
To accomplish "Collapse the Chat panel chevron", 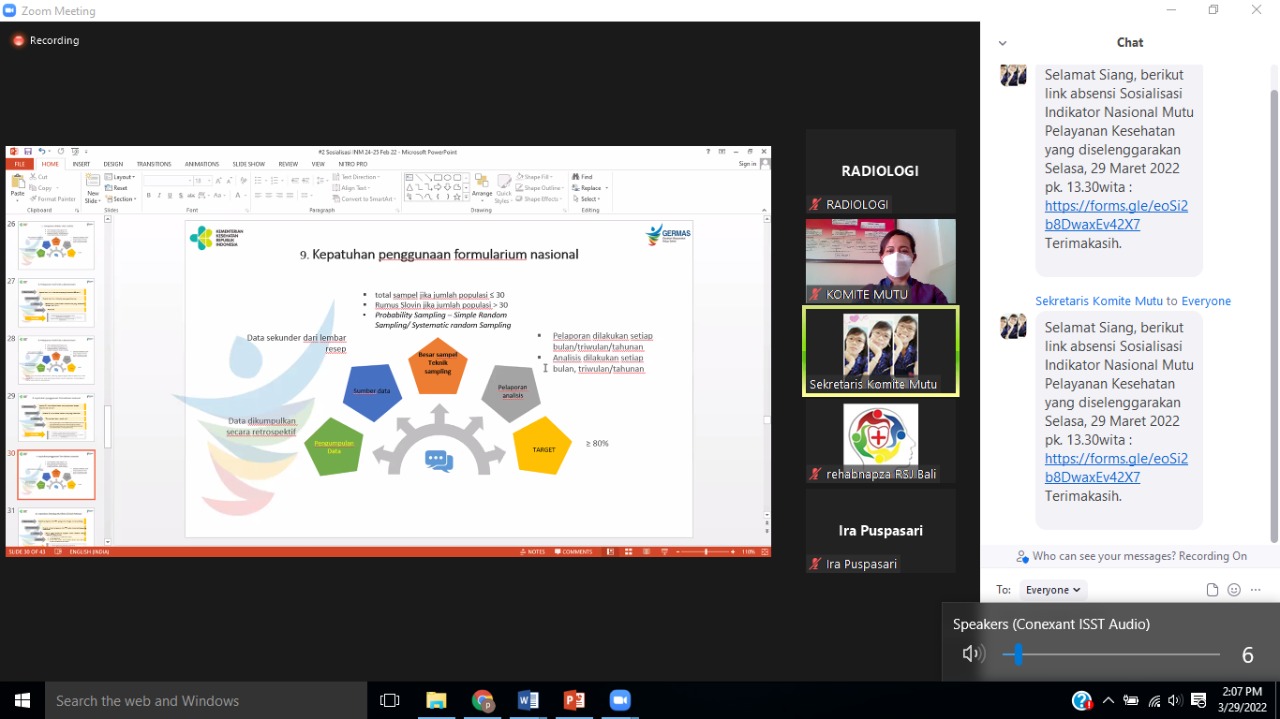I will [x=1002, y=43].
